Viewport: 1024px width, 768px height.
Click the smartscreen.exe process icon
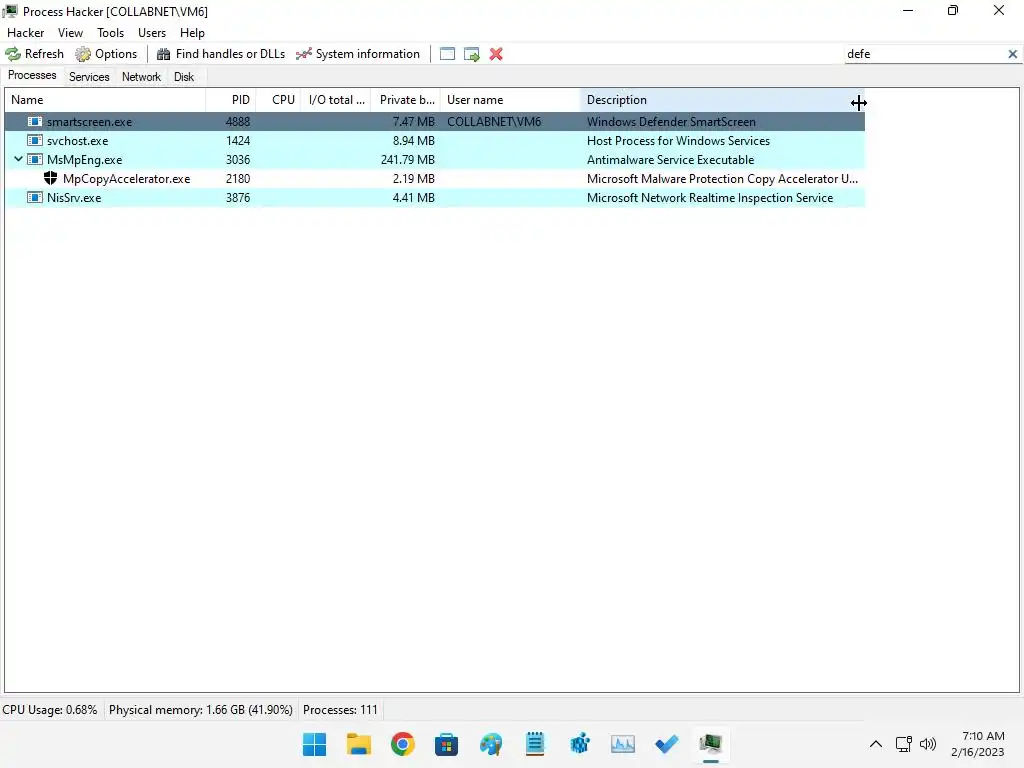pyautogui.click(x=35, y=121)
